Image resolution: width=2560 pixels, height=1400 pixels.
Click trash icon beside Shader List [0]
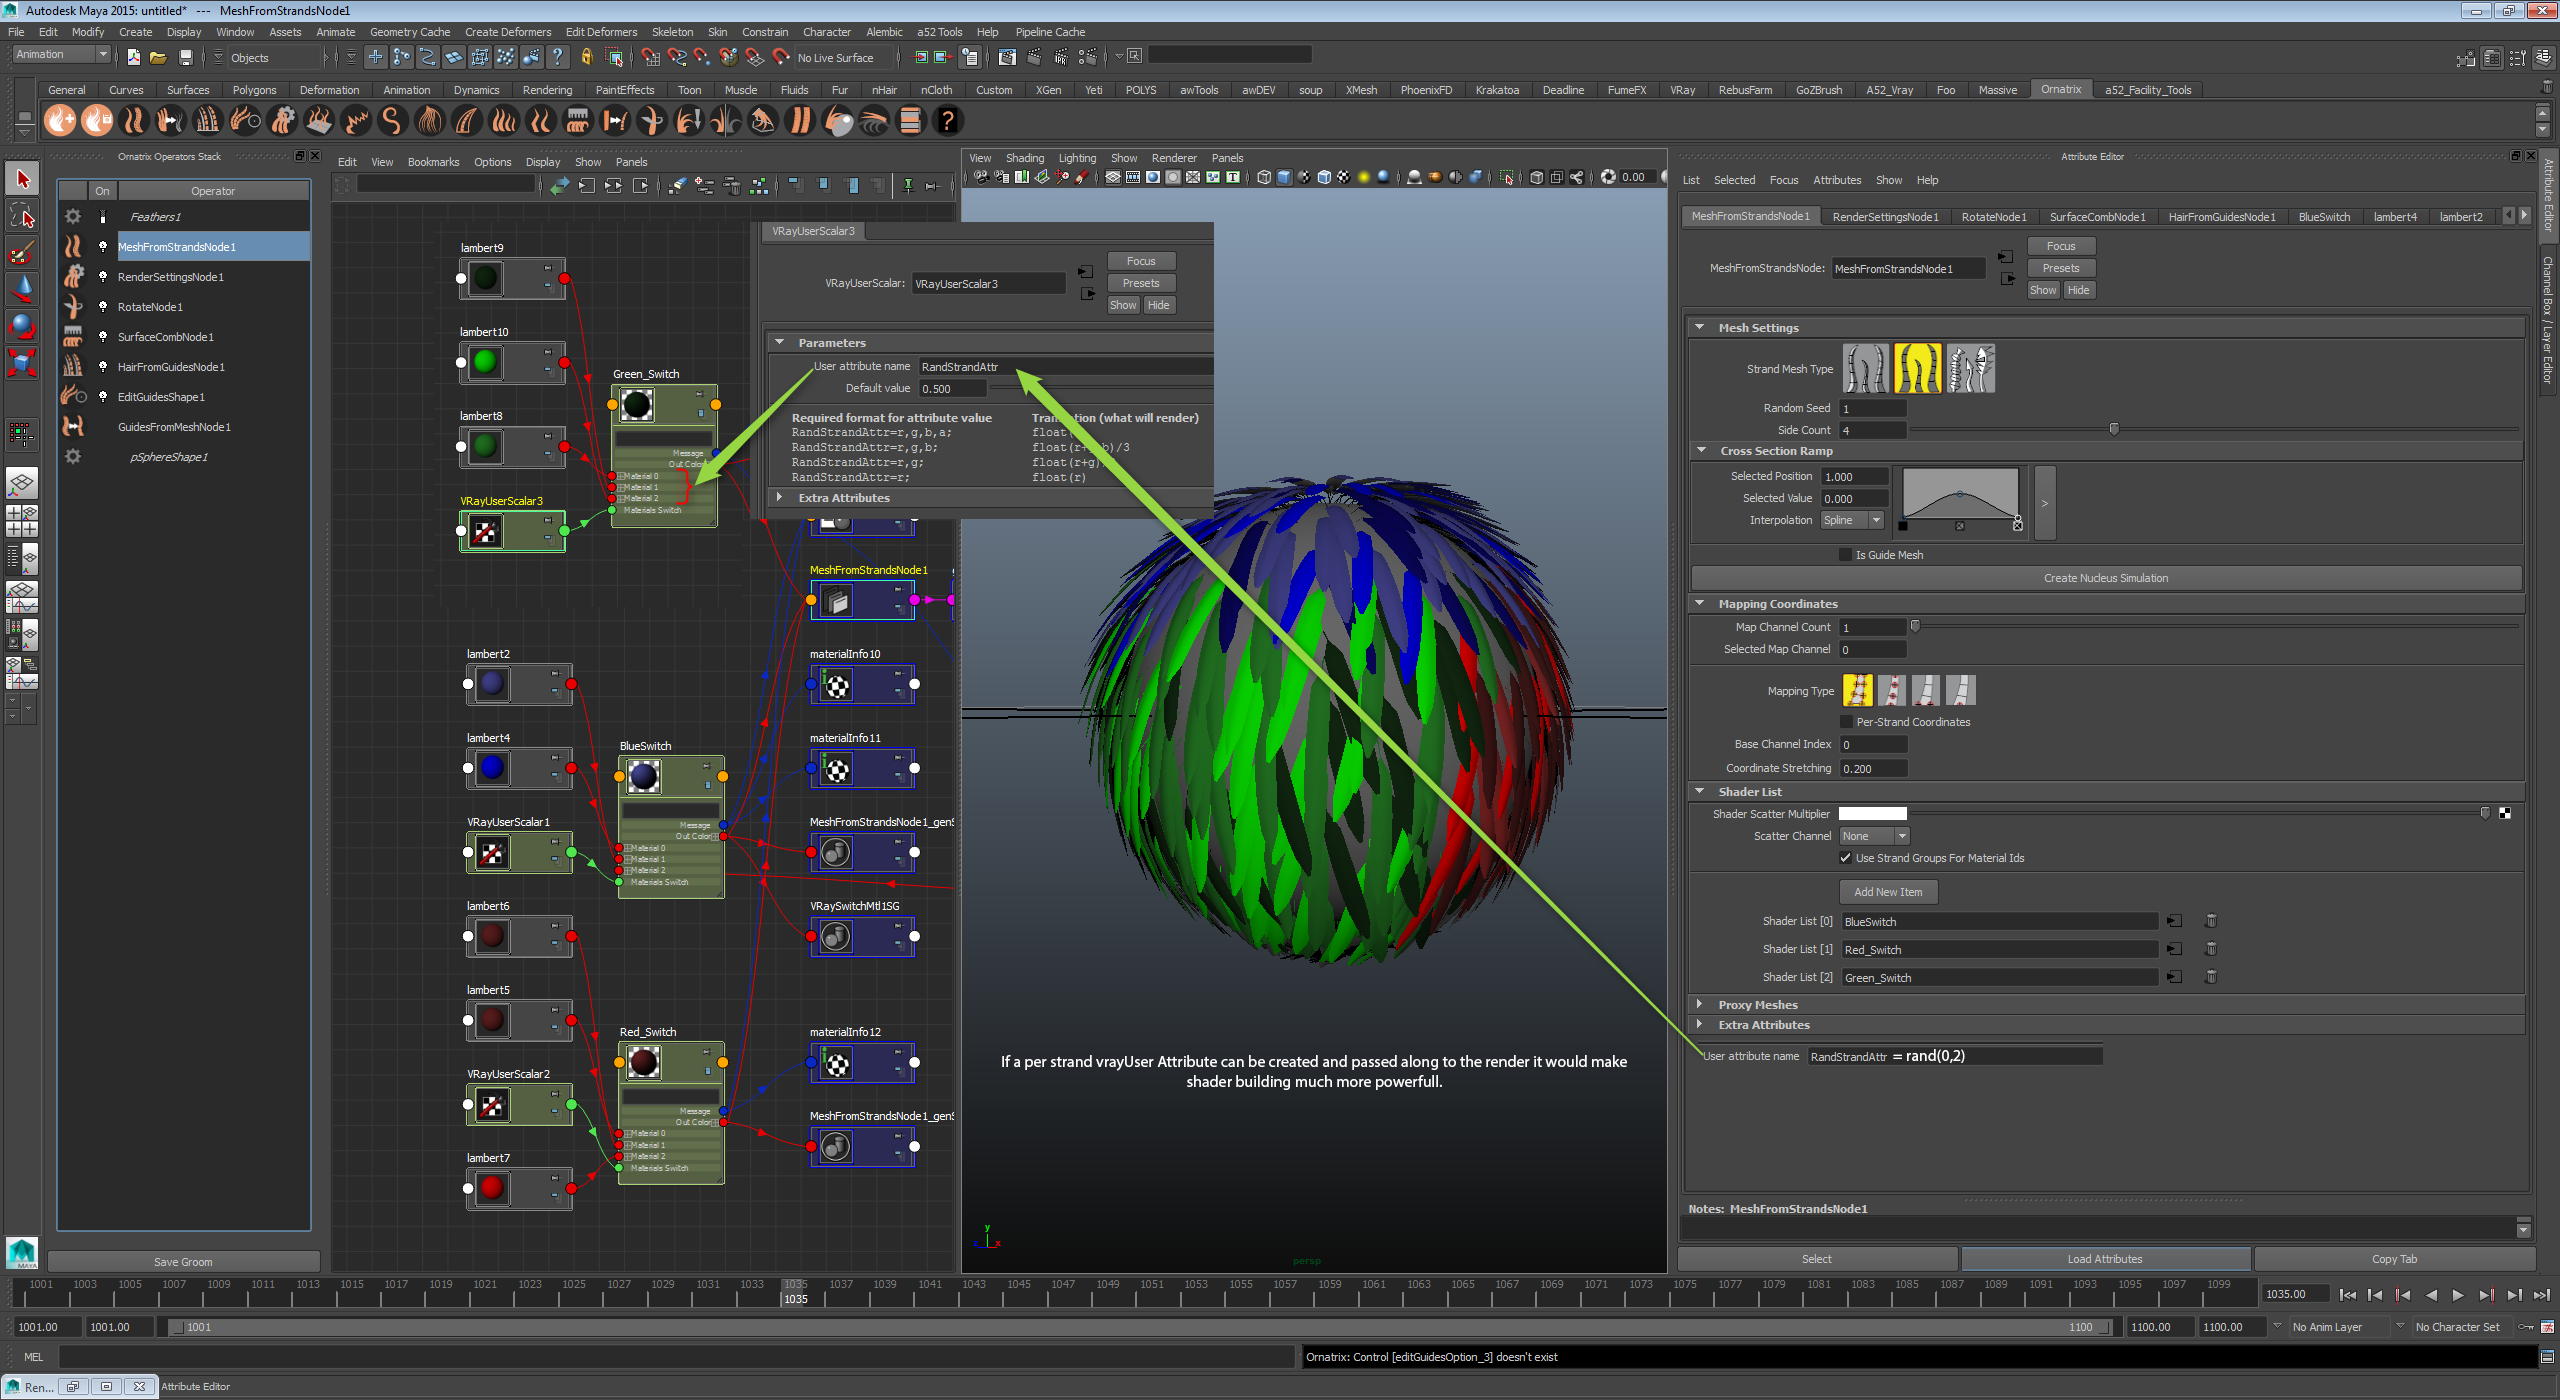tap(2211, 921)
